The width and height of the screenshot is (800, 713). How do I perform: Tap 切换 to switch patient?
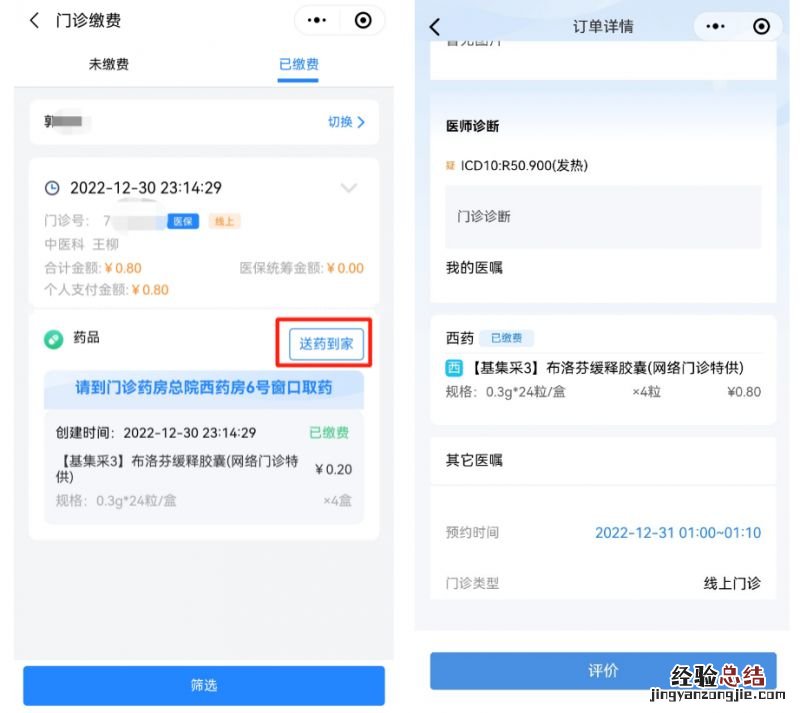(346, 122)
